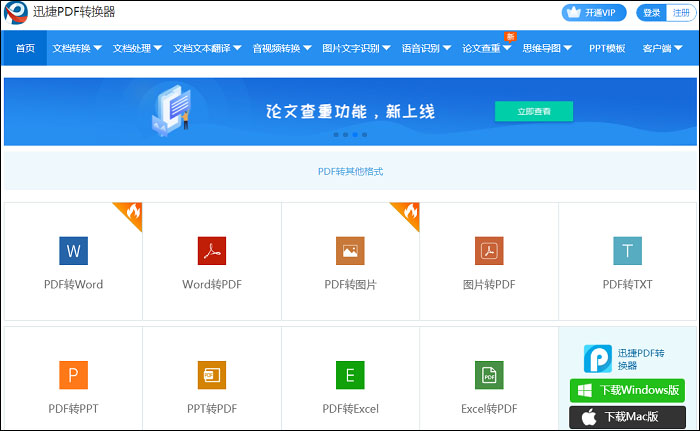Click the flame badge on the PDF转图片 card
This screenshot has width=700, height=431.
(x=409, y=213)
